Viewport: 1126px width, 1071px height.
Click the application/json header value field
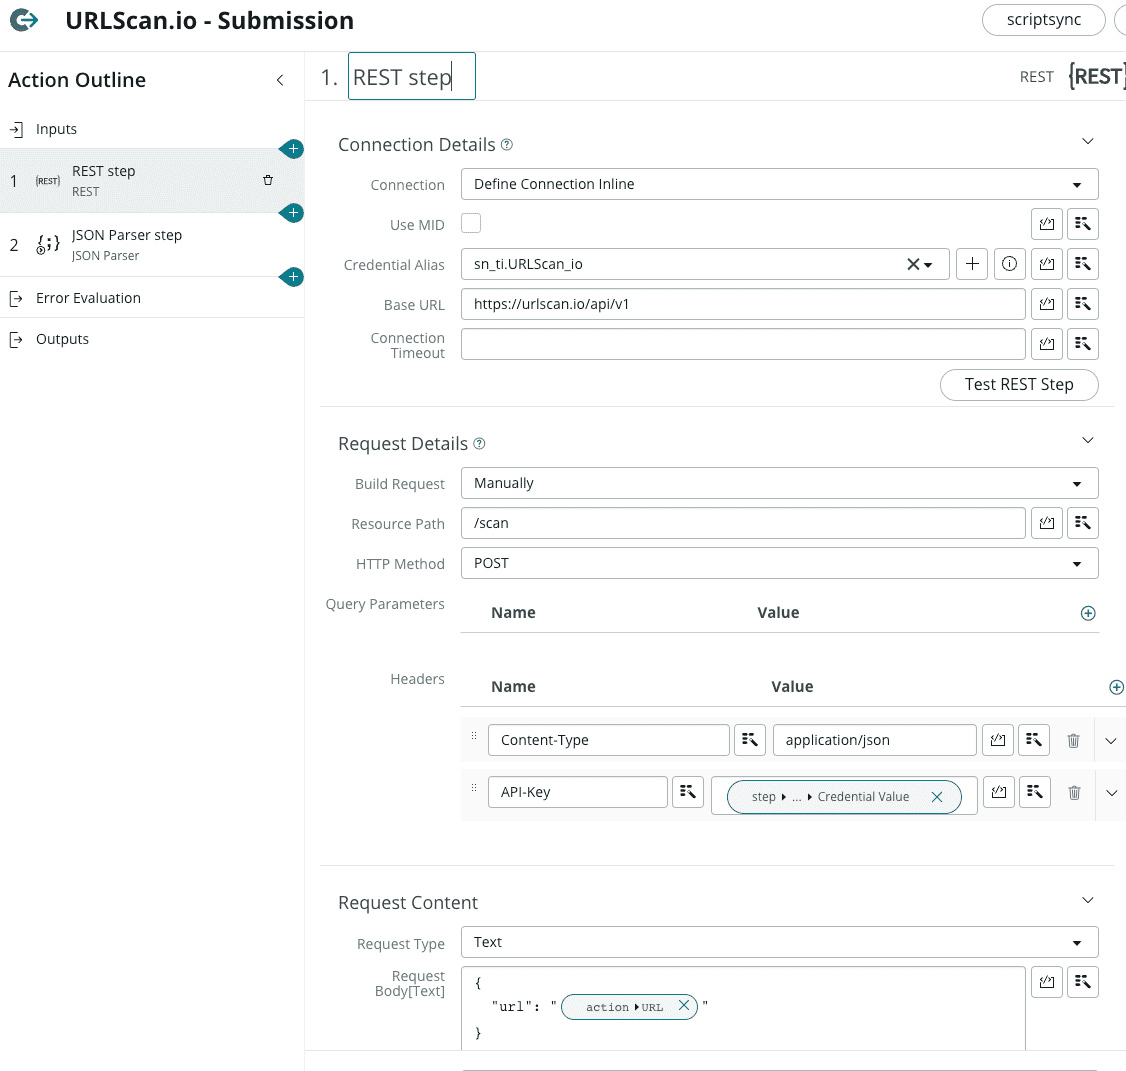(x=875, y=740)
